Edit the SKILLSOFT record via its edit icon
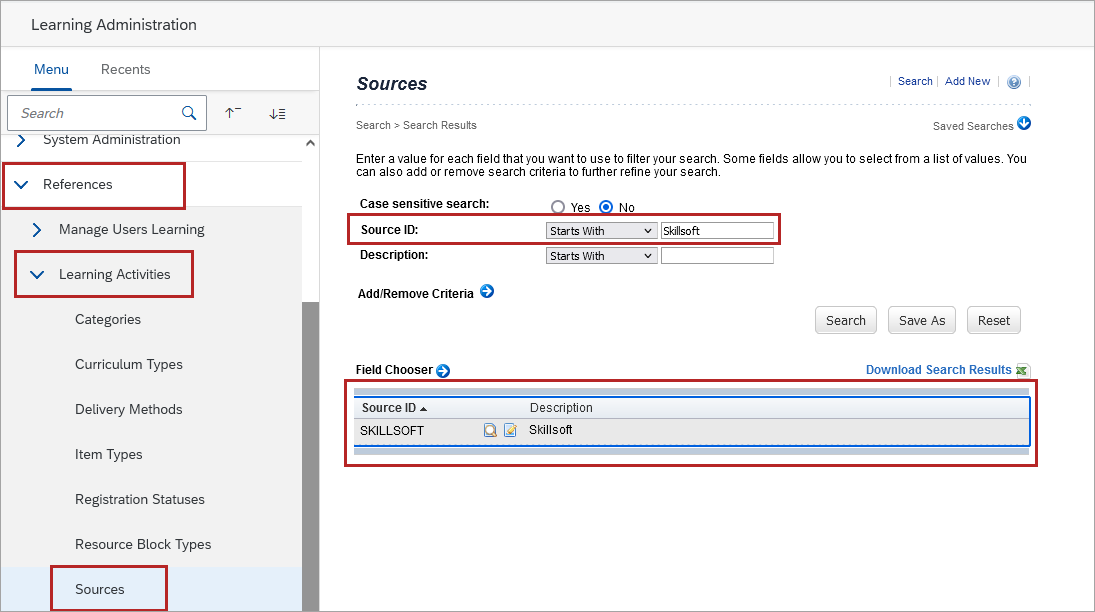 coord(510,430)
